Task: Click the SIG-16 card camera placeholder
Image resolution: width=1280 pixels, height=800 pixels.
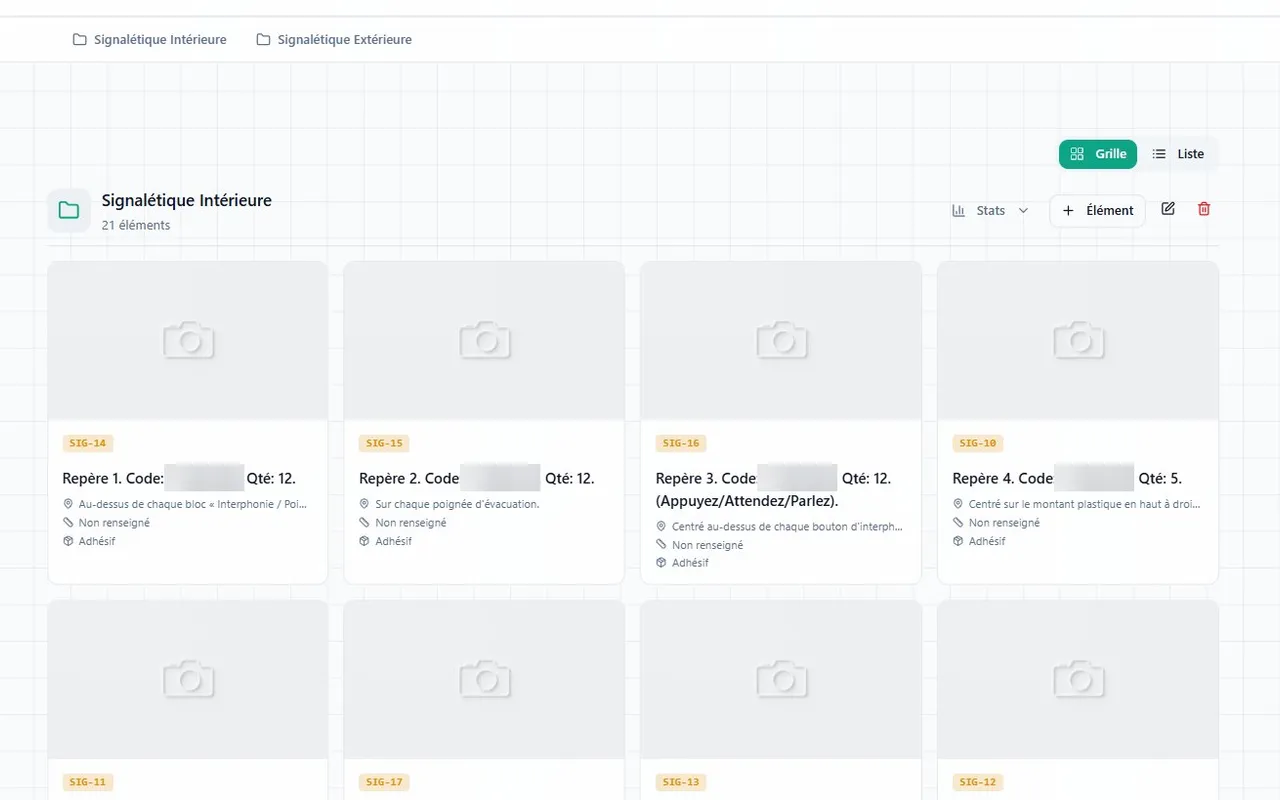Action: pyautogui.click(x=781, y=341)
